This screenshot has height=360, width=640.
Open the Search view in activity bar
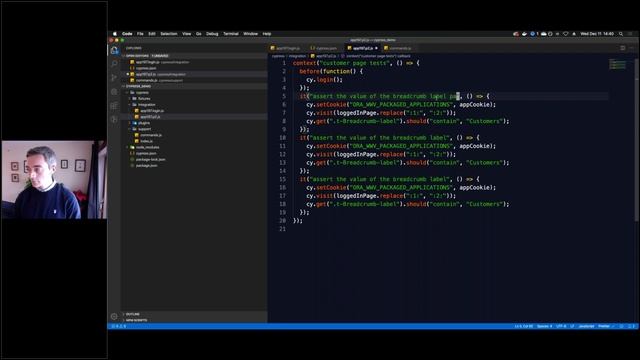pos(114,64)
